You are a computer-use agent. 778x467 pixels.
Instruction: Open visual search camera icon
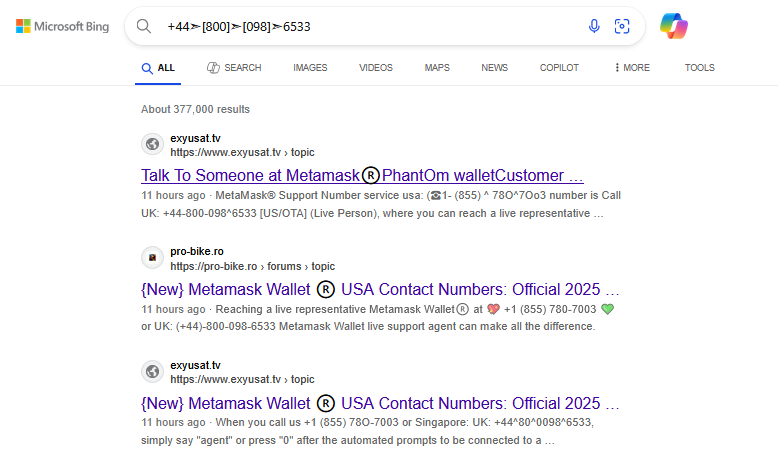(x=622, y=26)
